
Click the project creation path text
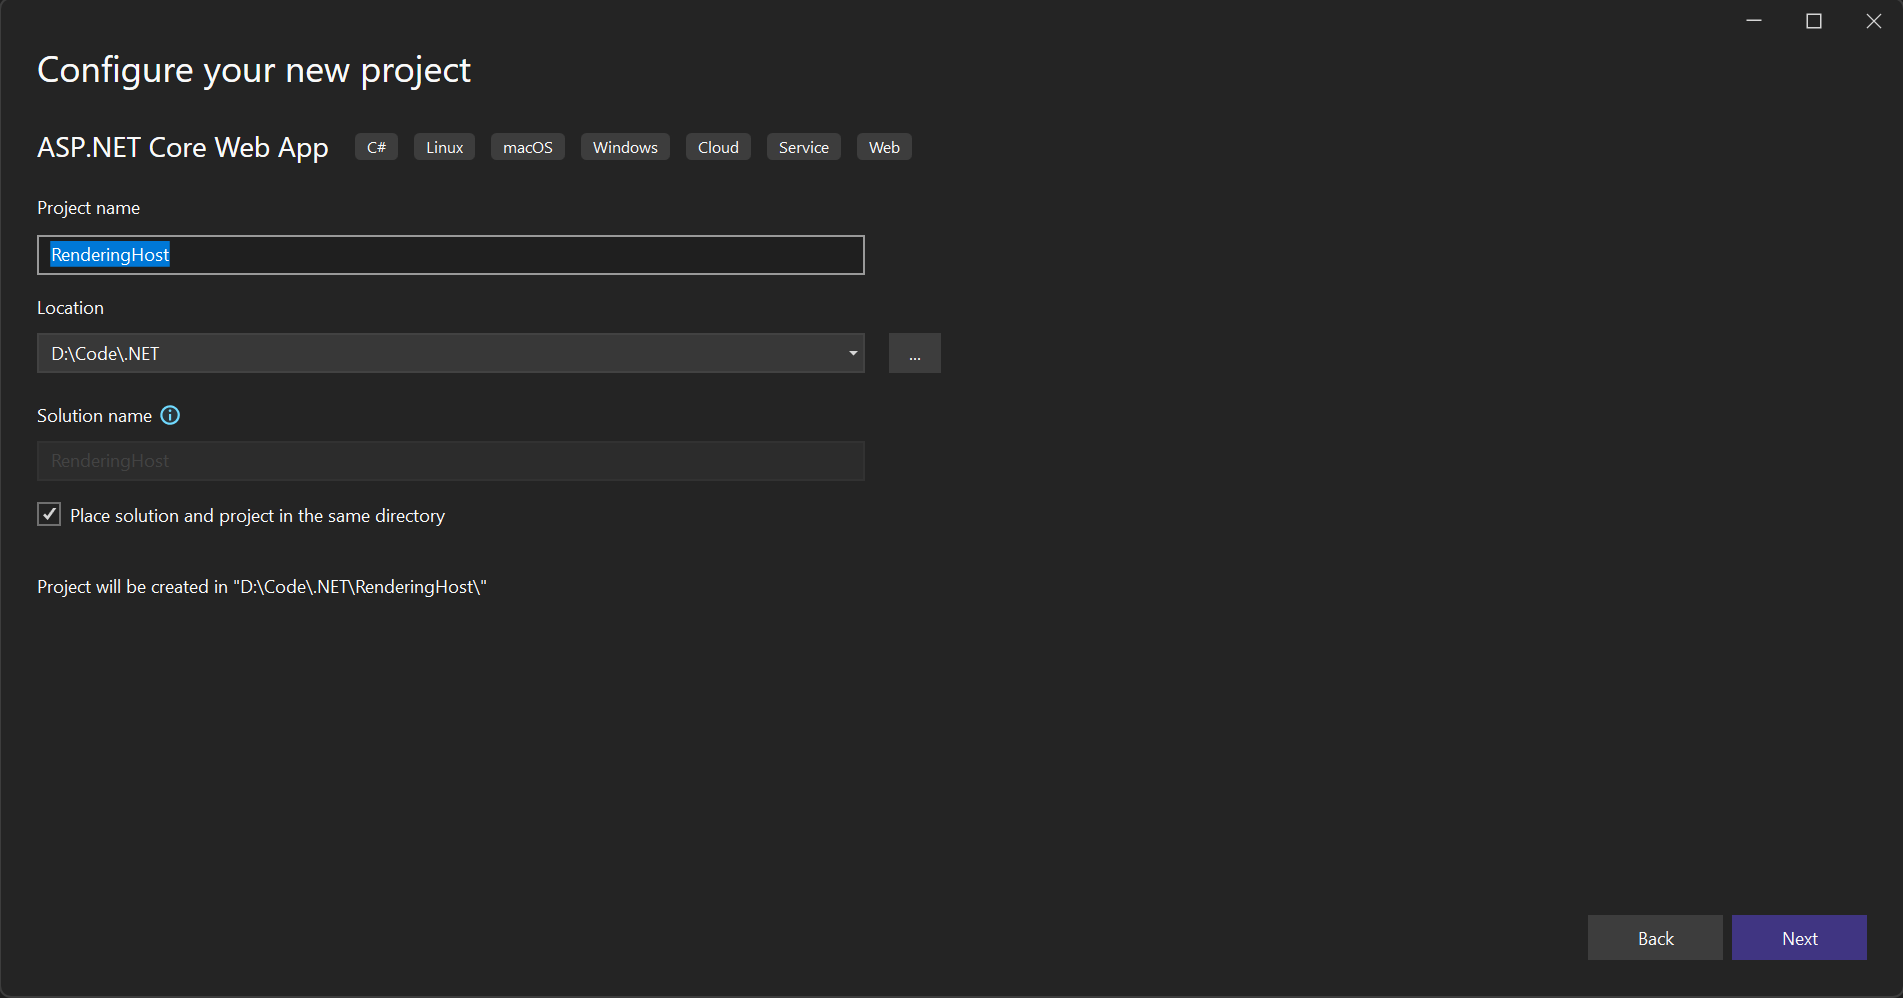click(x=262, y=587)
